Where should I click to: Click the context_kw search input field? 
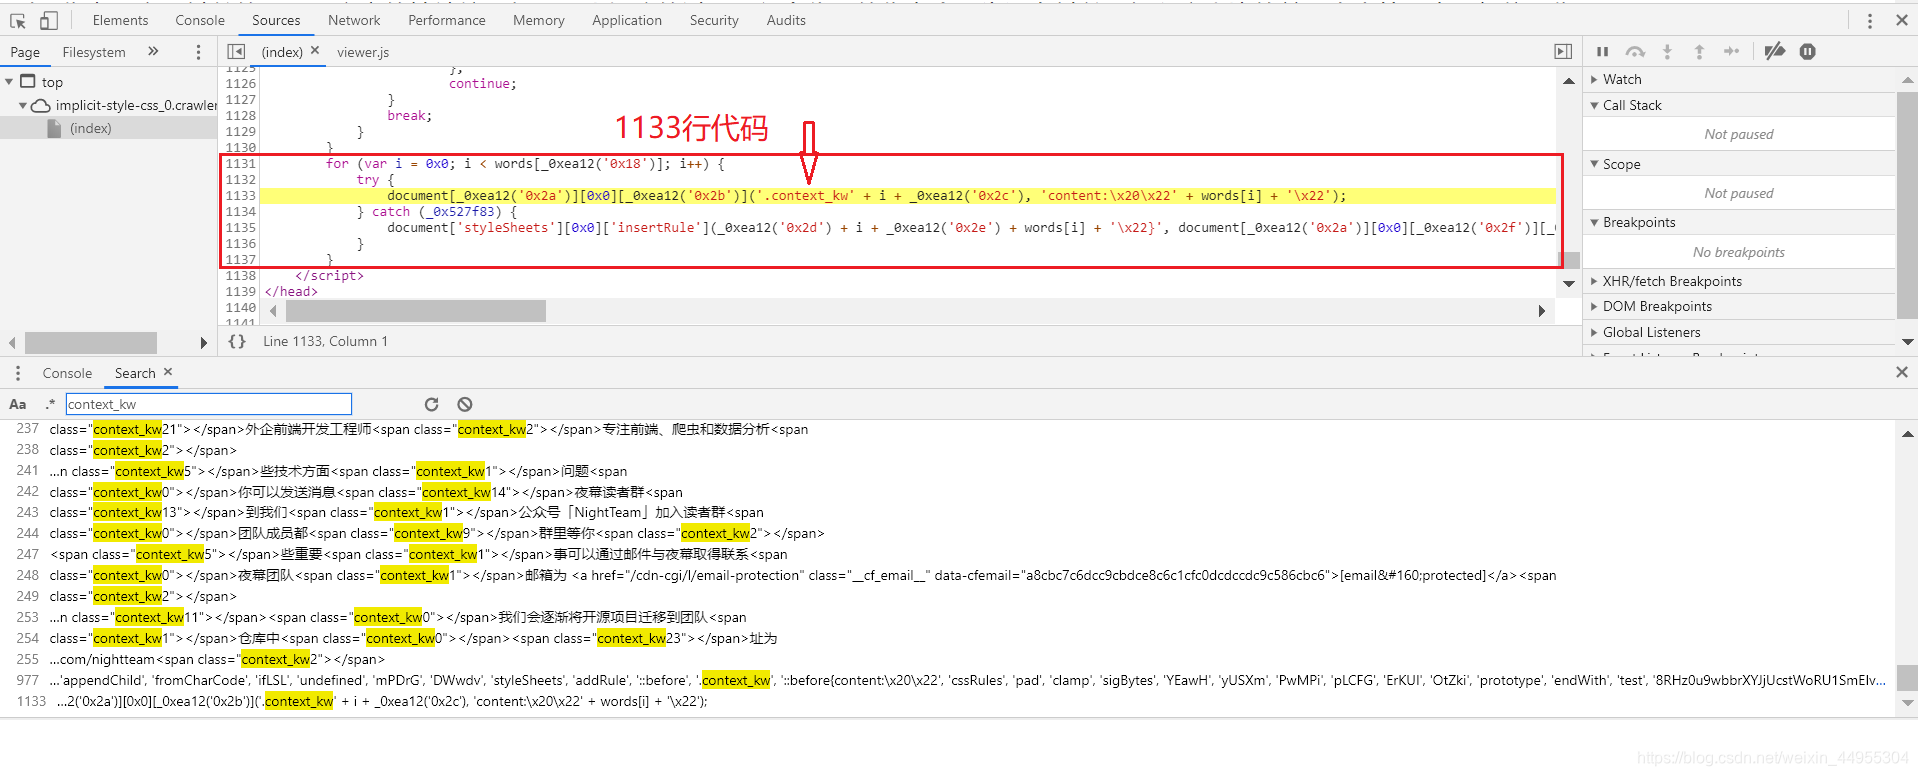coord(209,404)
